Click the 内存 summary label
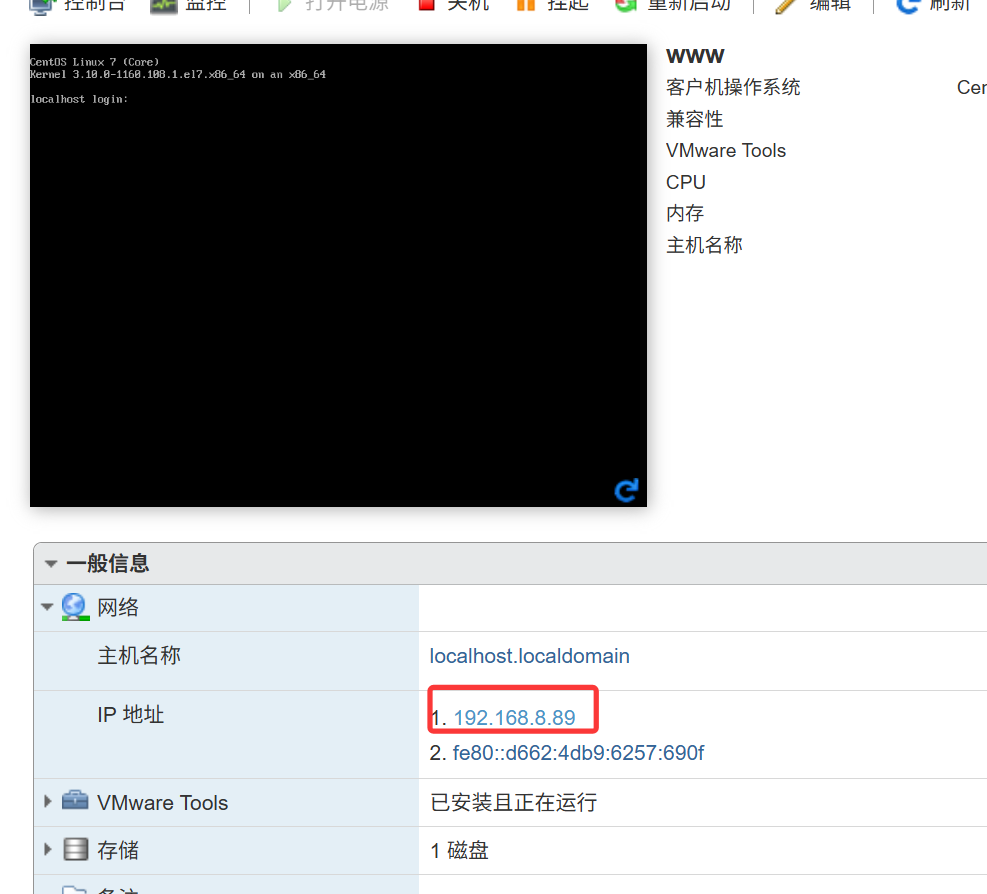Screen dimensions: 987x894 (x=685, y=213)
